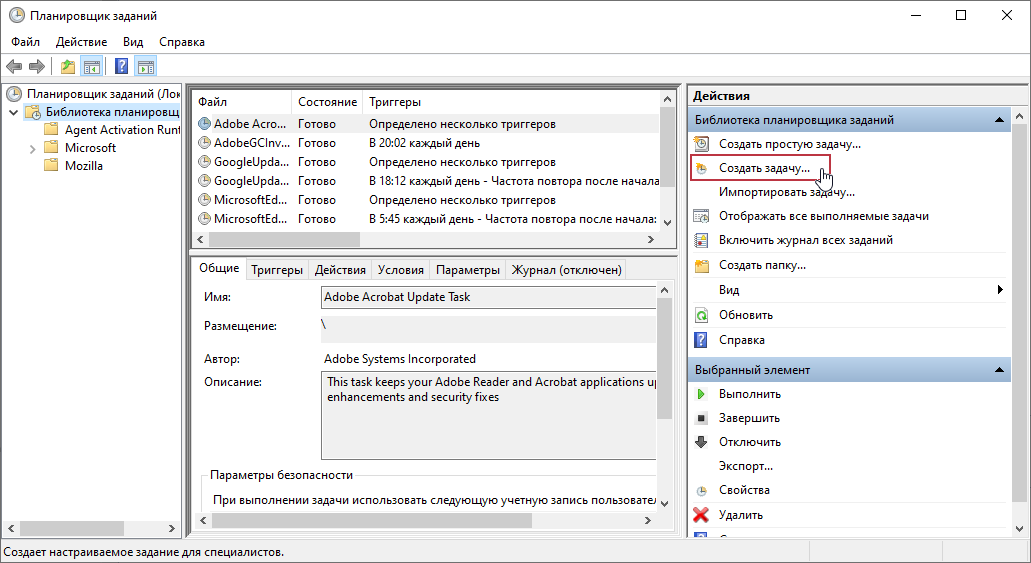Click the Завершить stop icon
Image resolution: width=1031 pixels, height=563 pixels.
pyautogui.click(x=701, y=418)
